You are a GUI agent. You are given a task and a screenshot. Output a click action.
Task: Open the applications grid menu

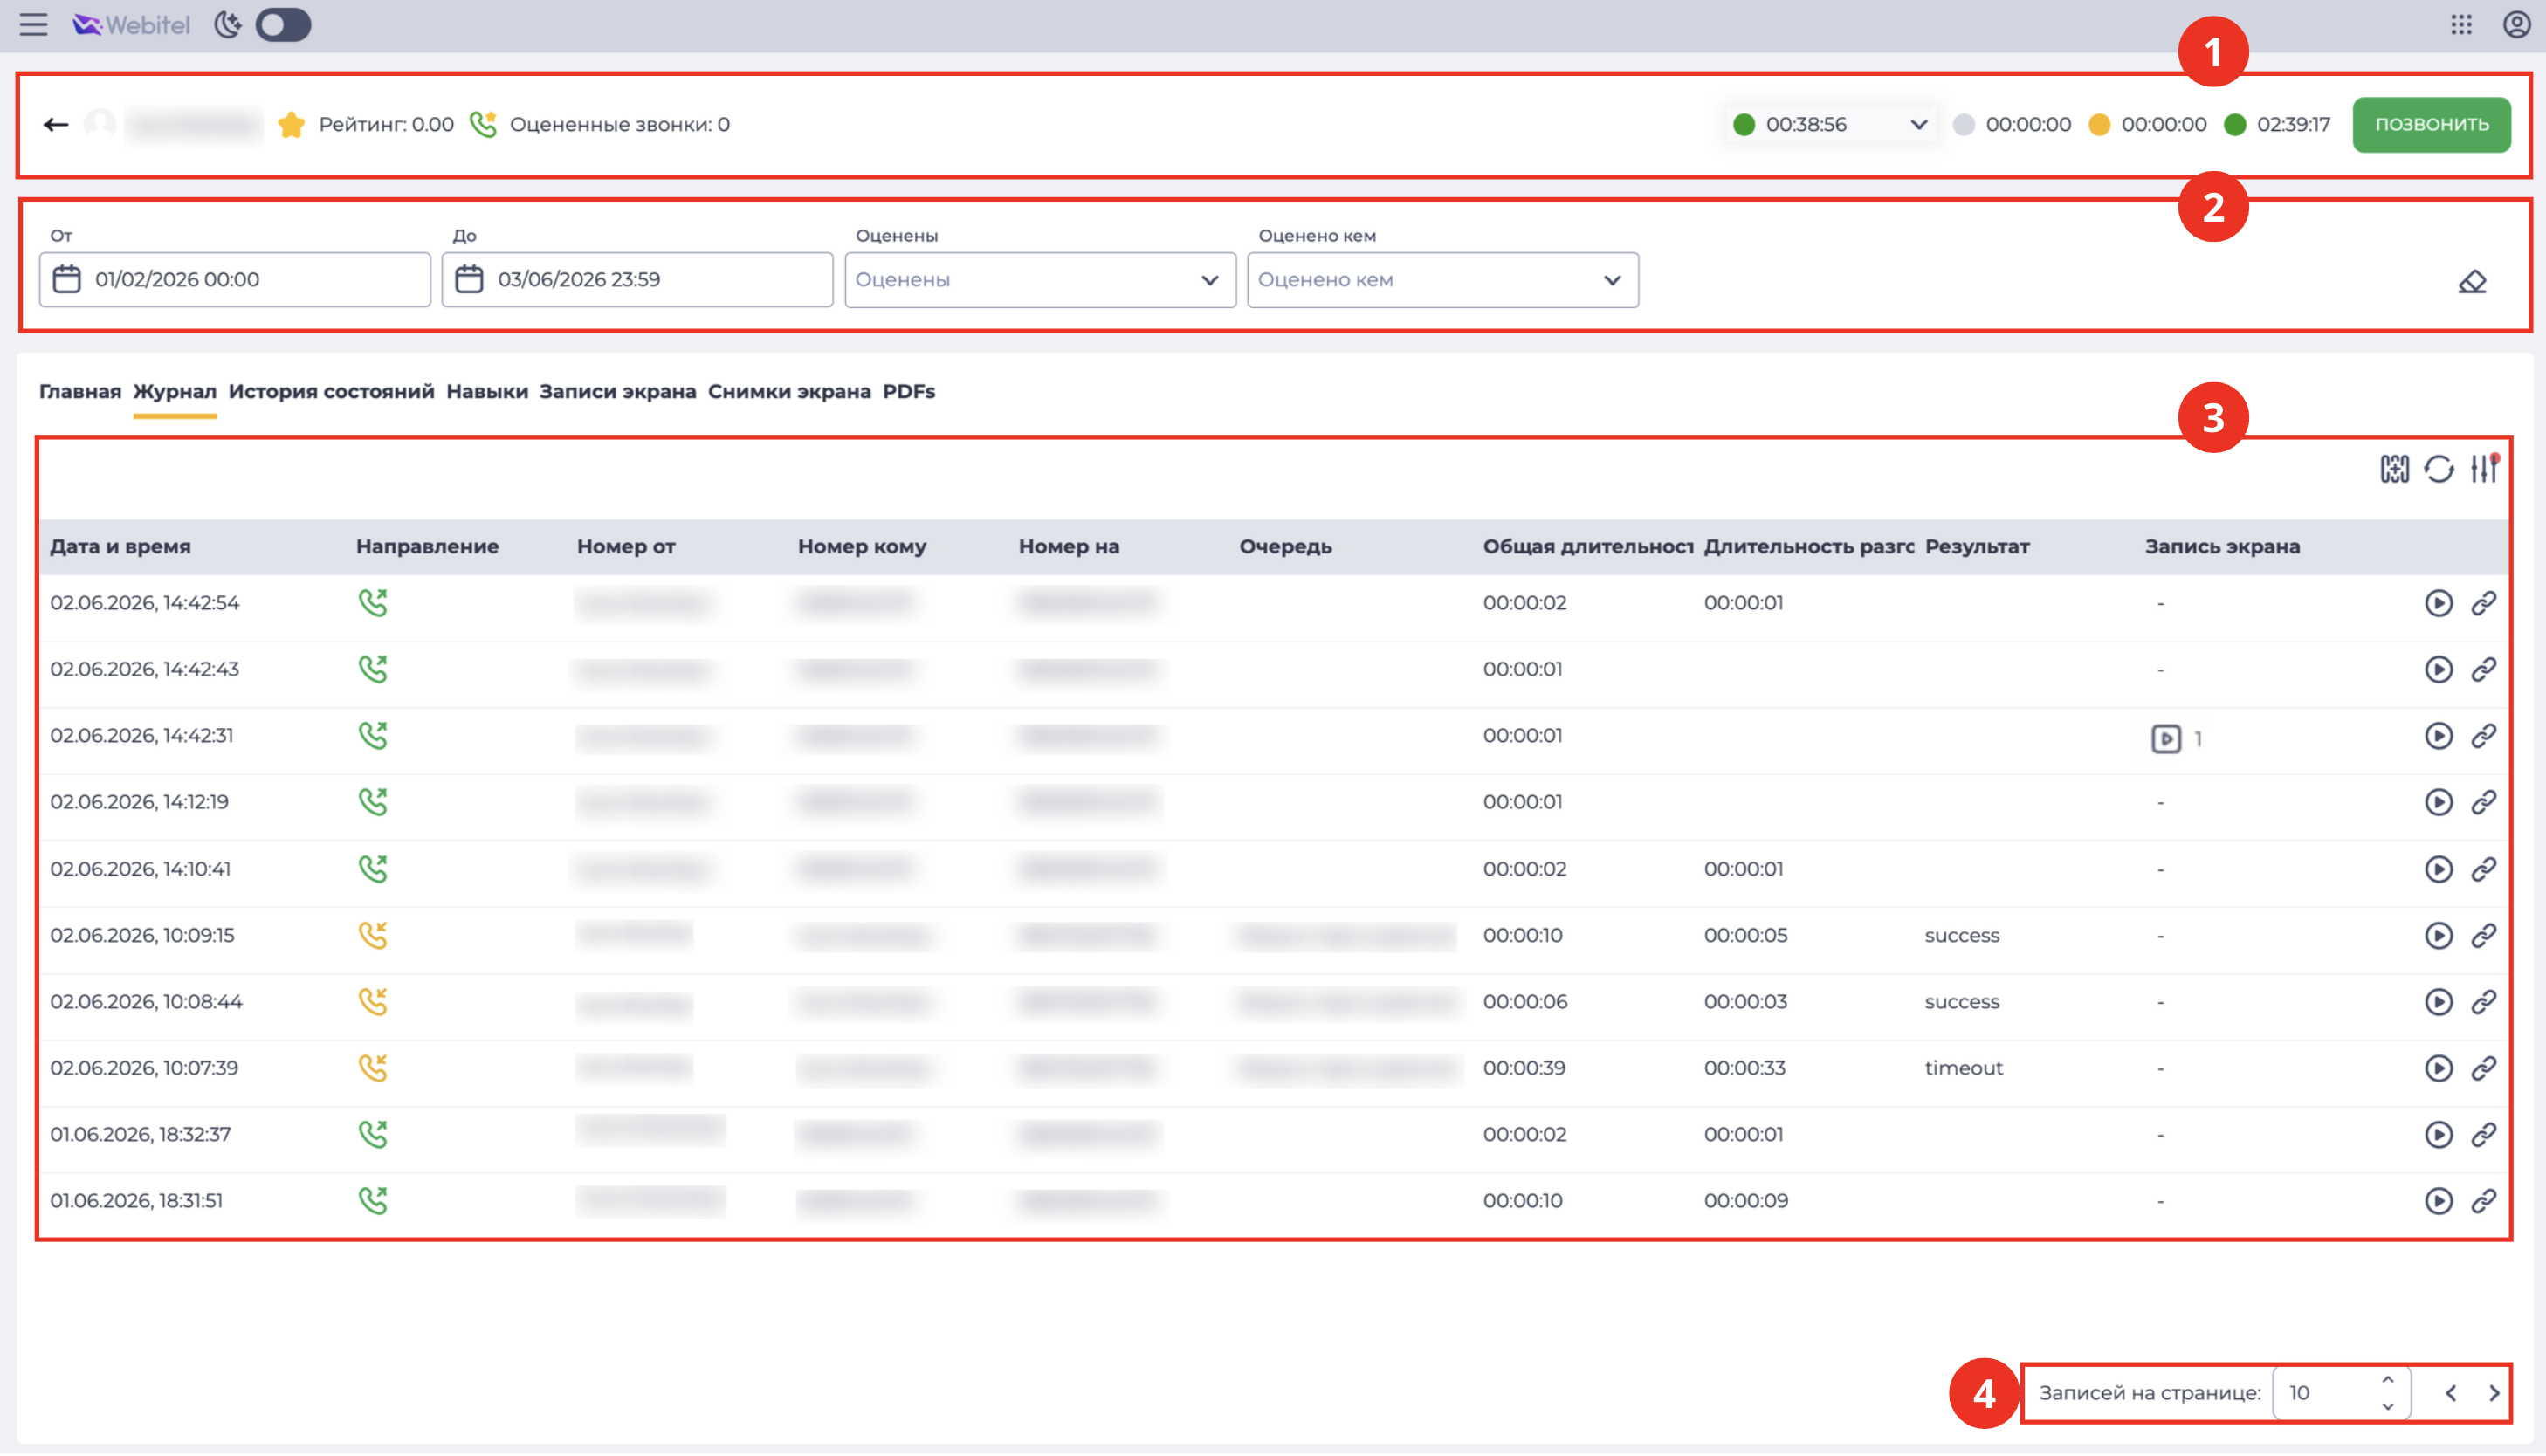[2461, 24]
